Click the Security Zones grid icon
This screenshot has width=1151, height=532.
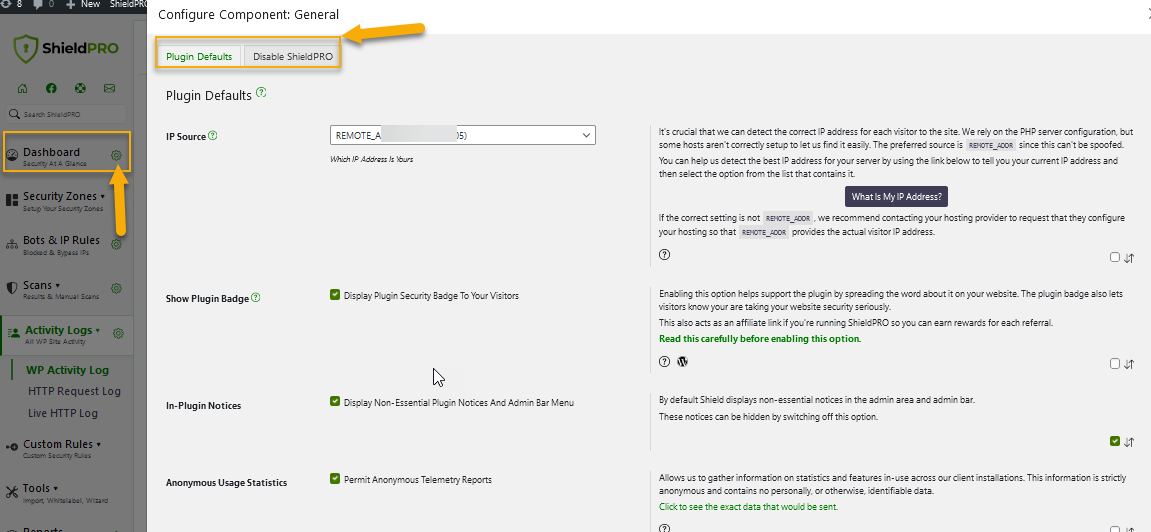click(x=12, y=200)
